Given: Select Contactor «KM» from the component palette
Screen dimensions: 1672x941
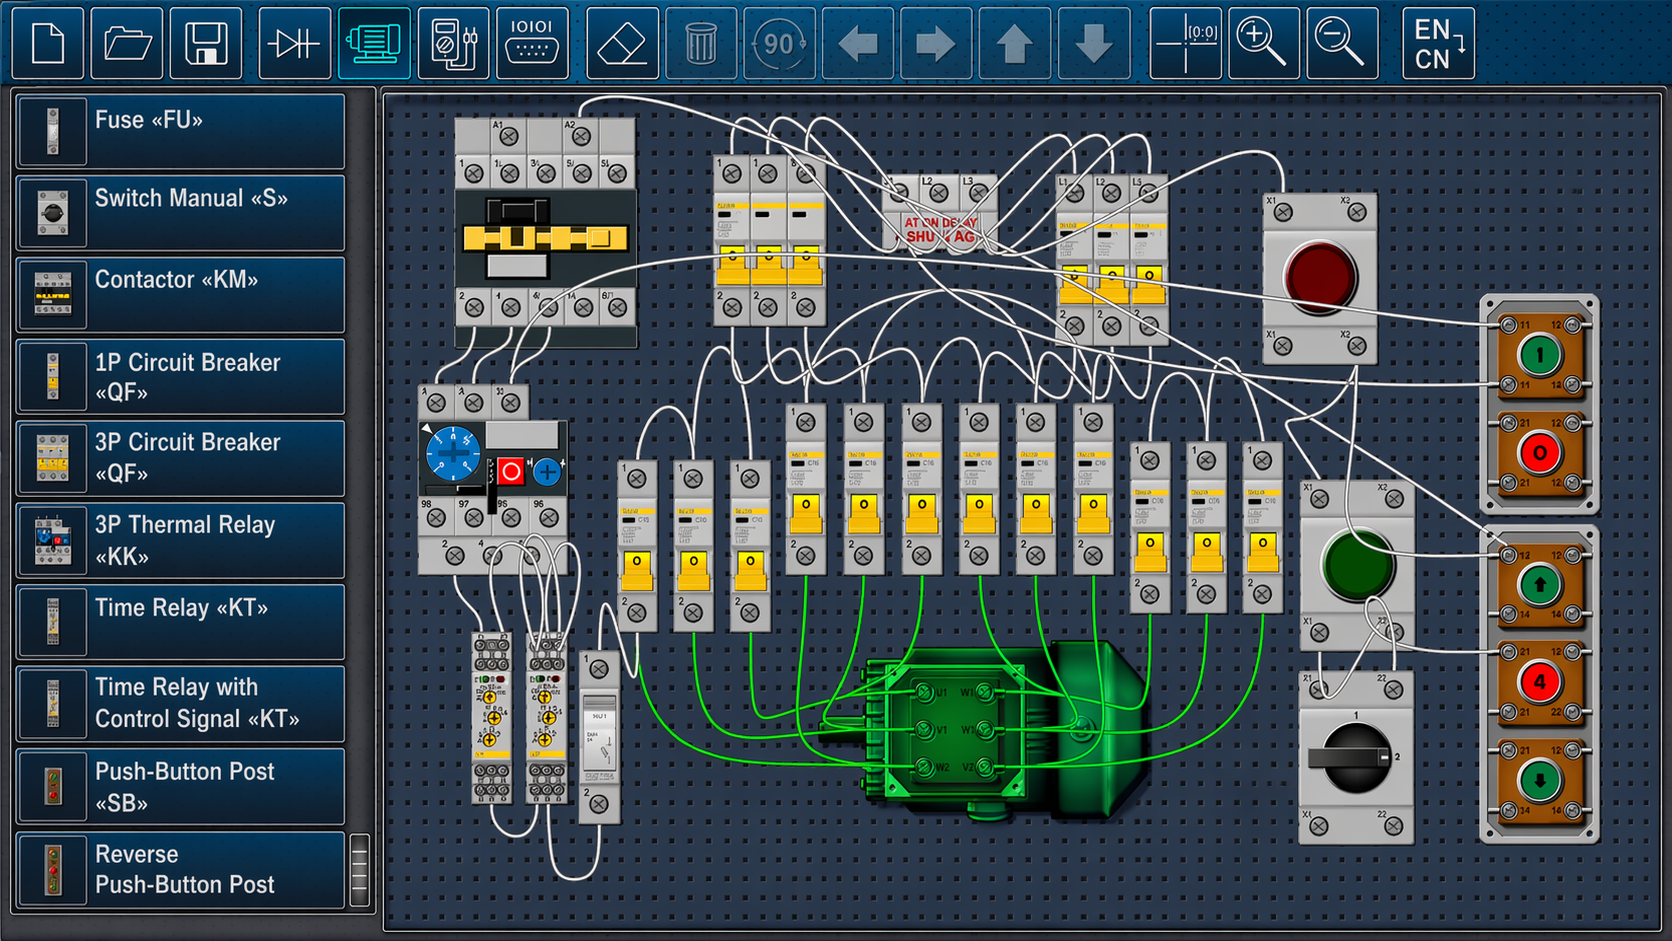Looking at the screenshot, I should coord(180,293).
